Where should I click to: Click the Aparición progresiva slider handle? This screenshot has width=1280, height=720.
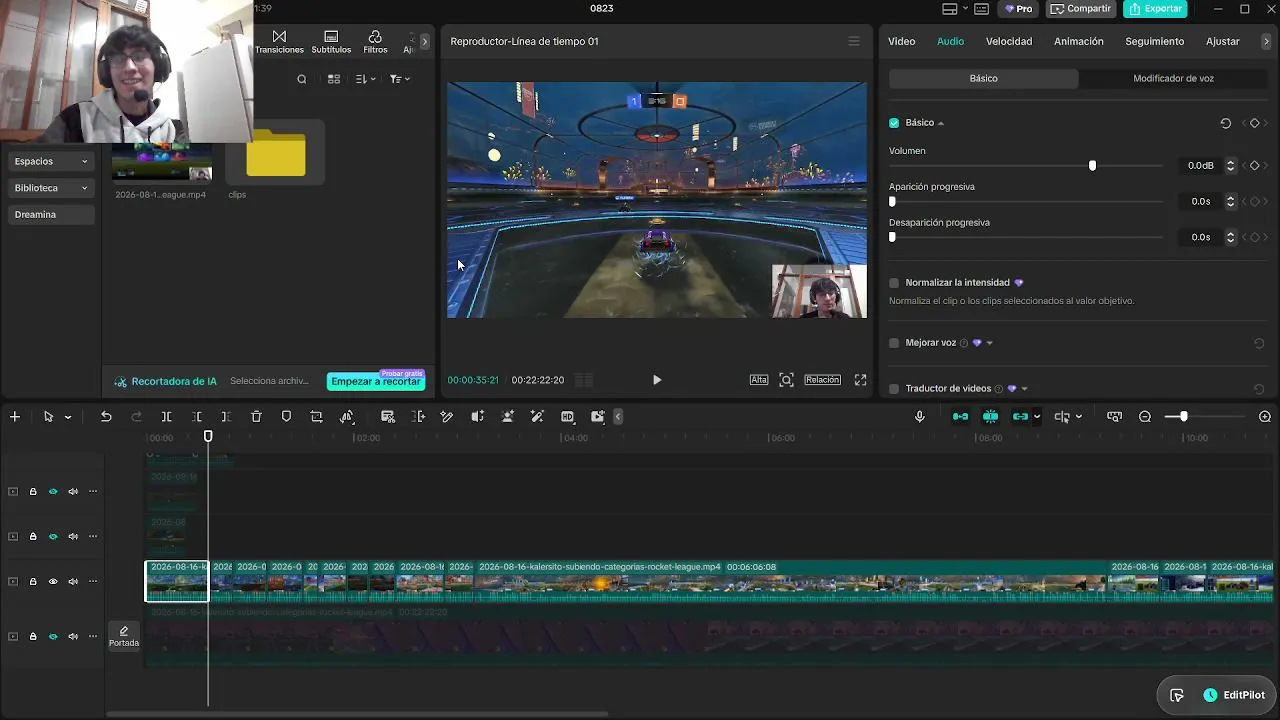(x=892, y=202)
